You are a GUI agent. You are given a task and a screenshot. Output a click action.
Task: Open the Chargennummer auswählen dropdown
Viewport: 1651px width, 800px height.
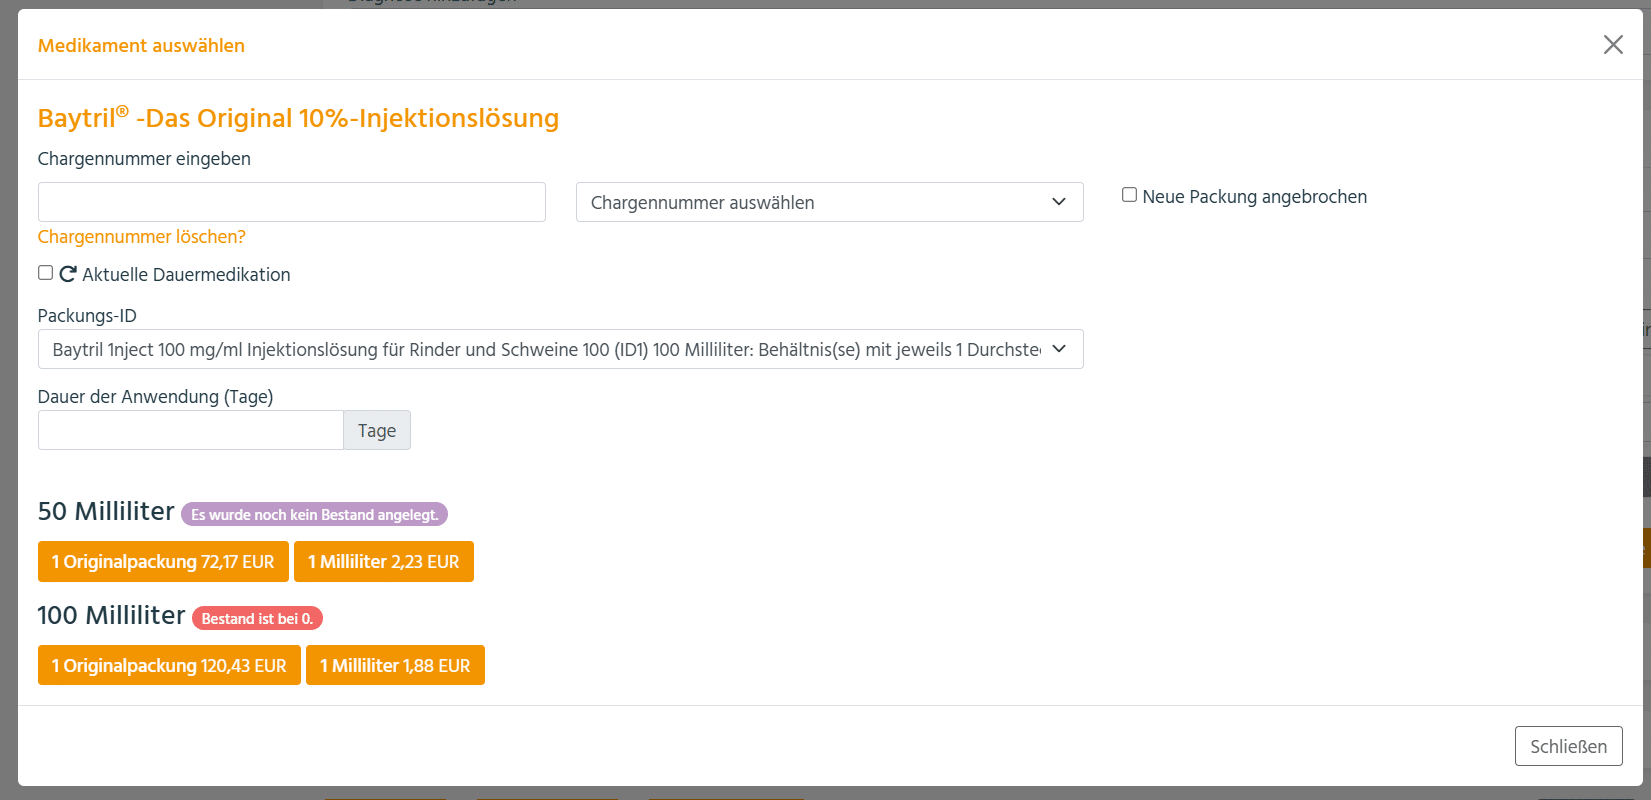[829, 202]
